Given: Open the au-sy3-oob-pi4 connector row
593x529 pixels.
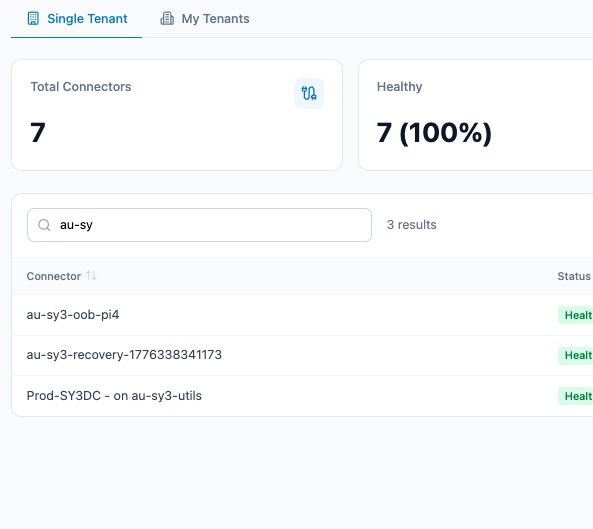Looking at the screenshot, I should tap(302, 315).
